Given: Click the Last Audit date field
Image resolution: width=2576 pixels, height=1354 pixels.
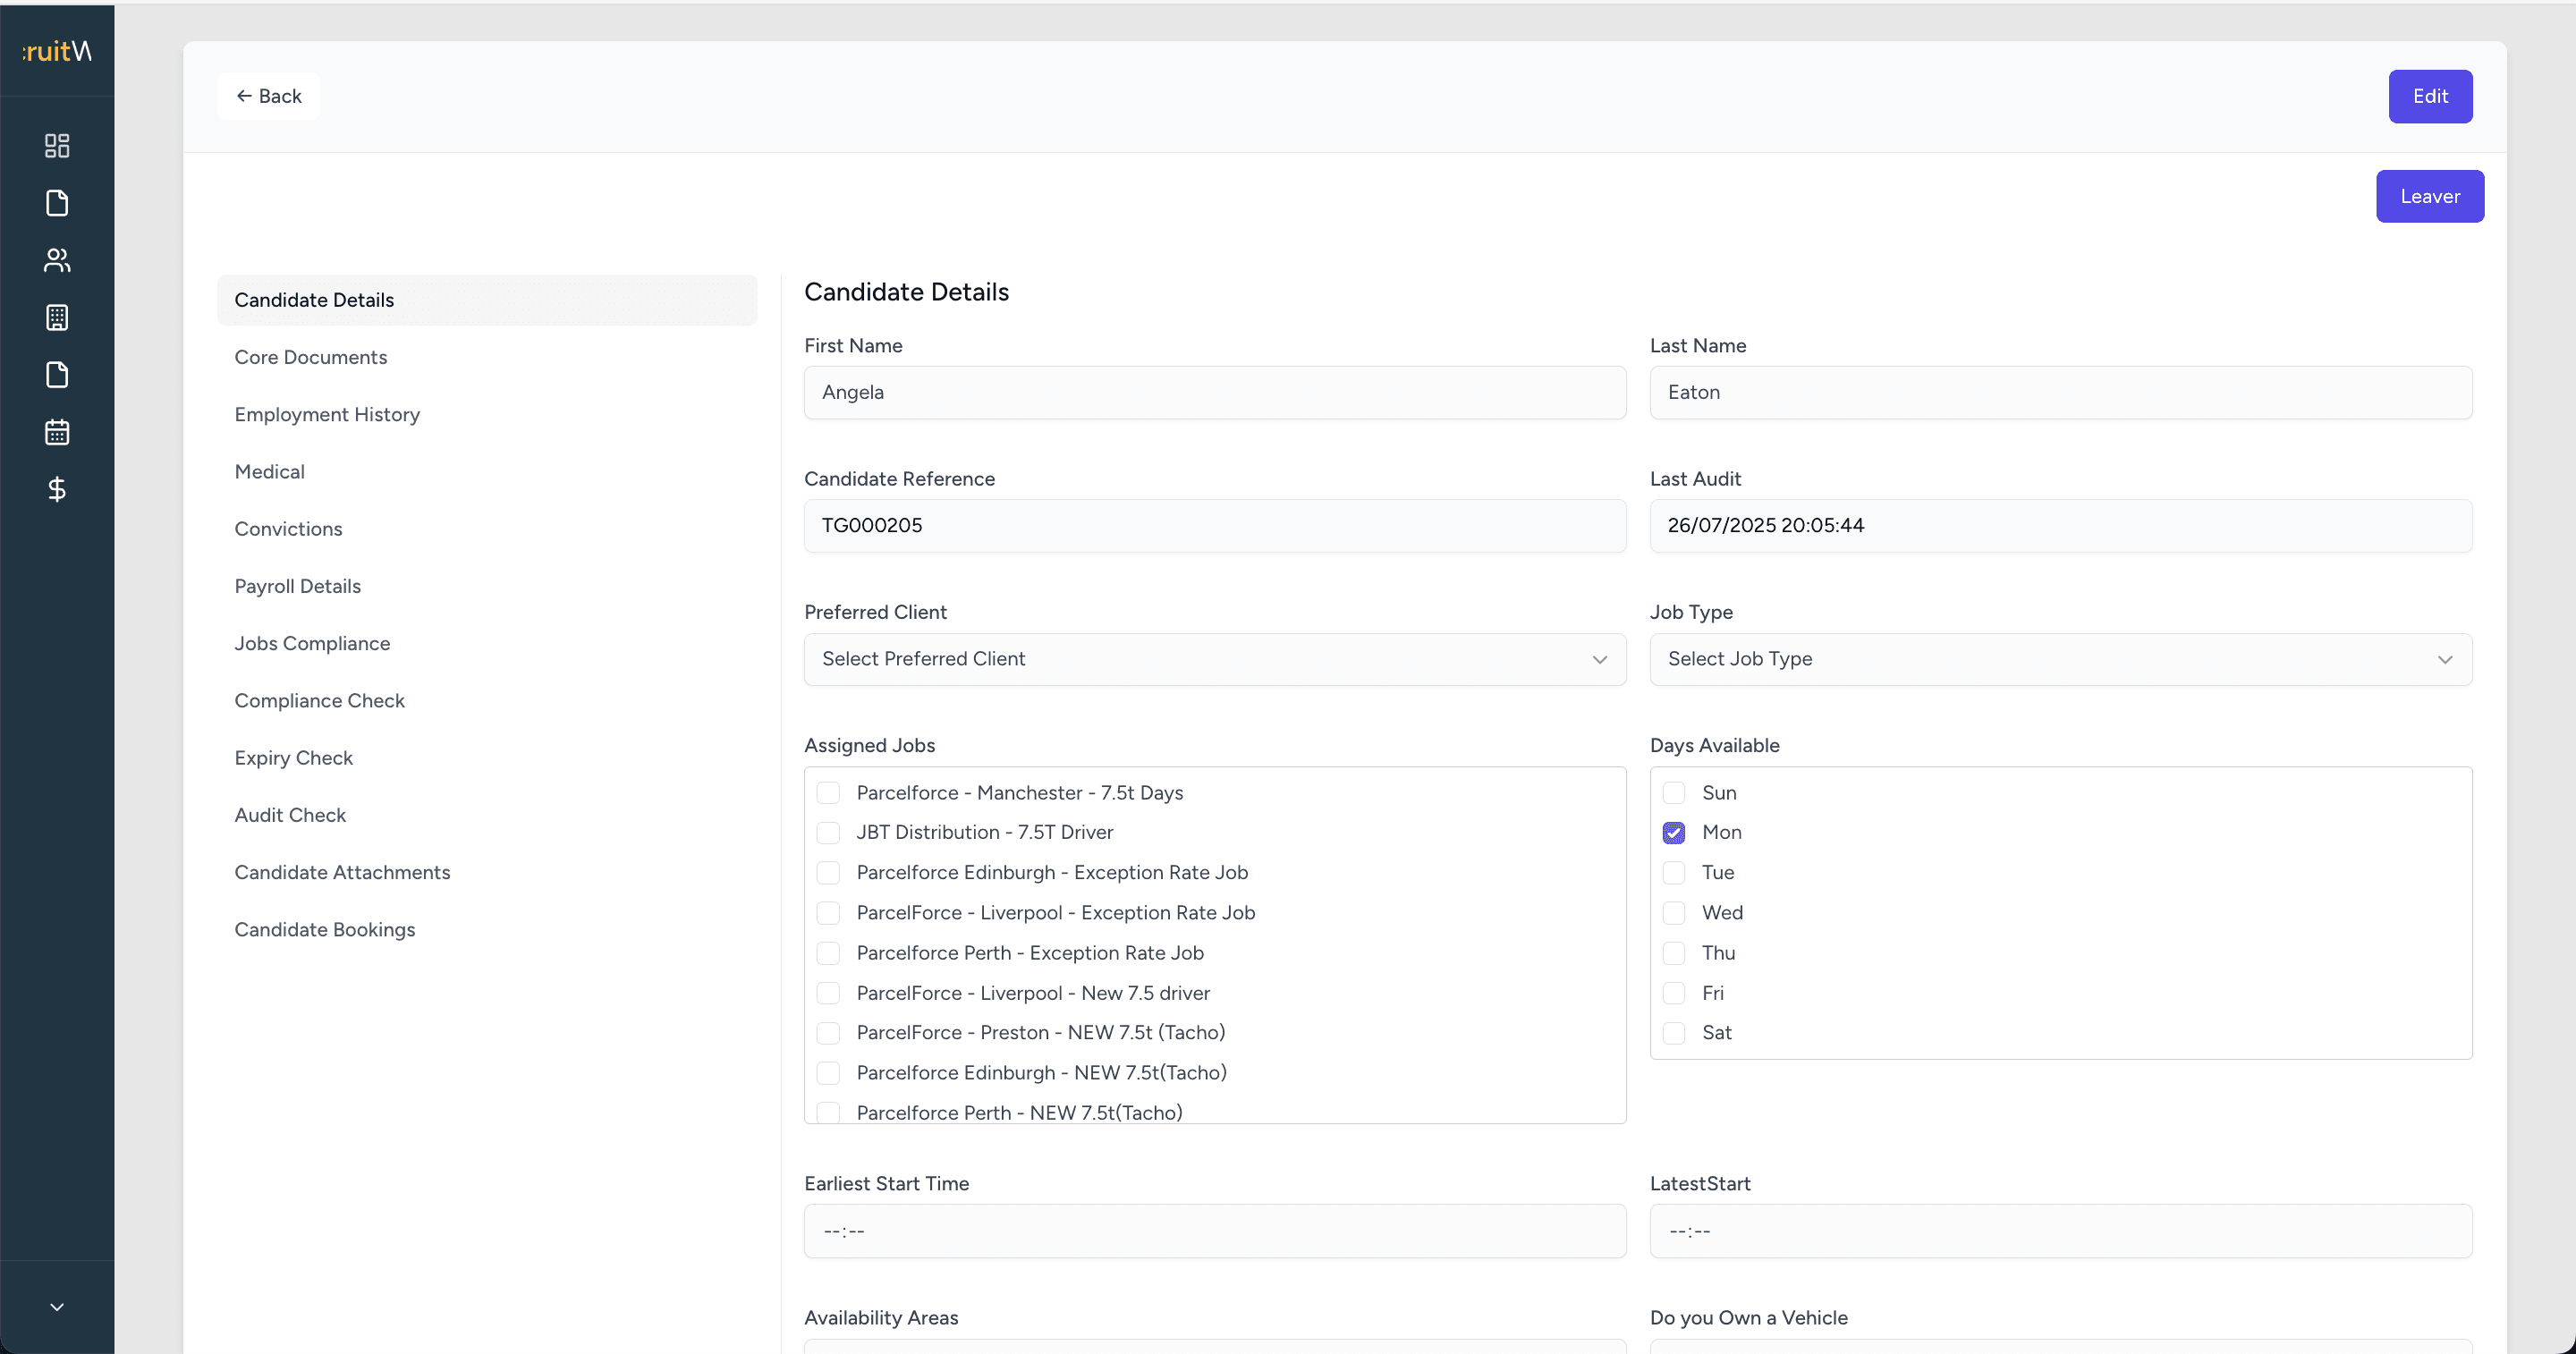Looking at the screenshot, I should click(x=2061, y=525).
